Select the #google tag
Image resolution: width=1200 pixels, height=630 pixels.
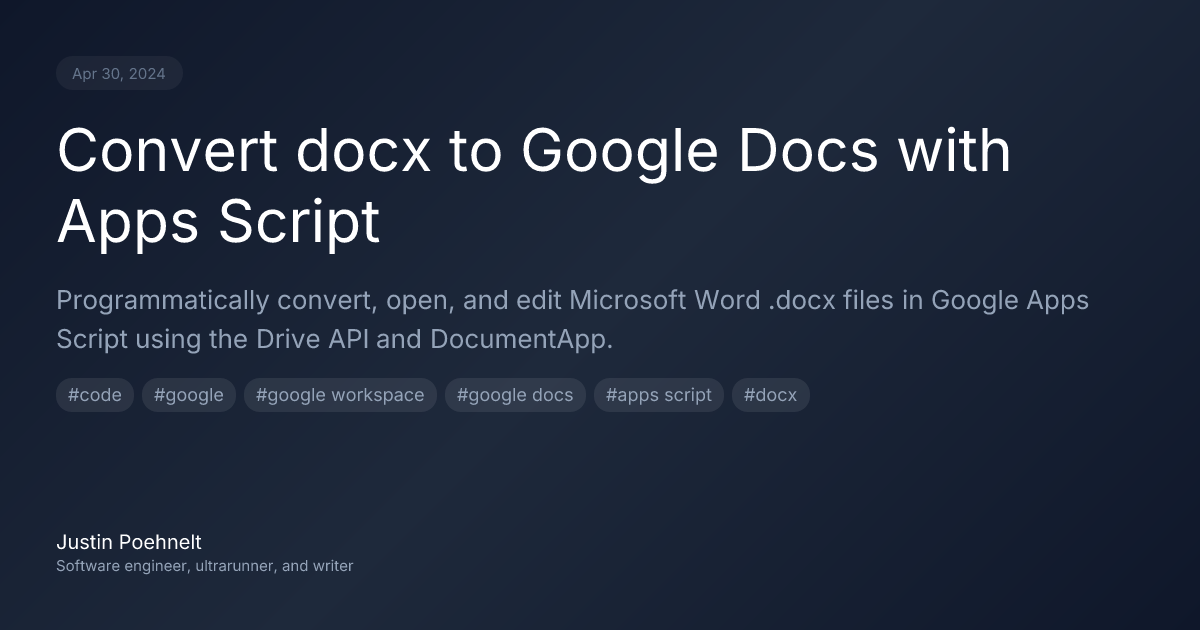pyautogui.click(x=189, y=395)
